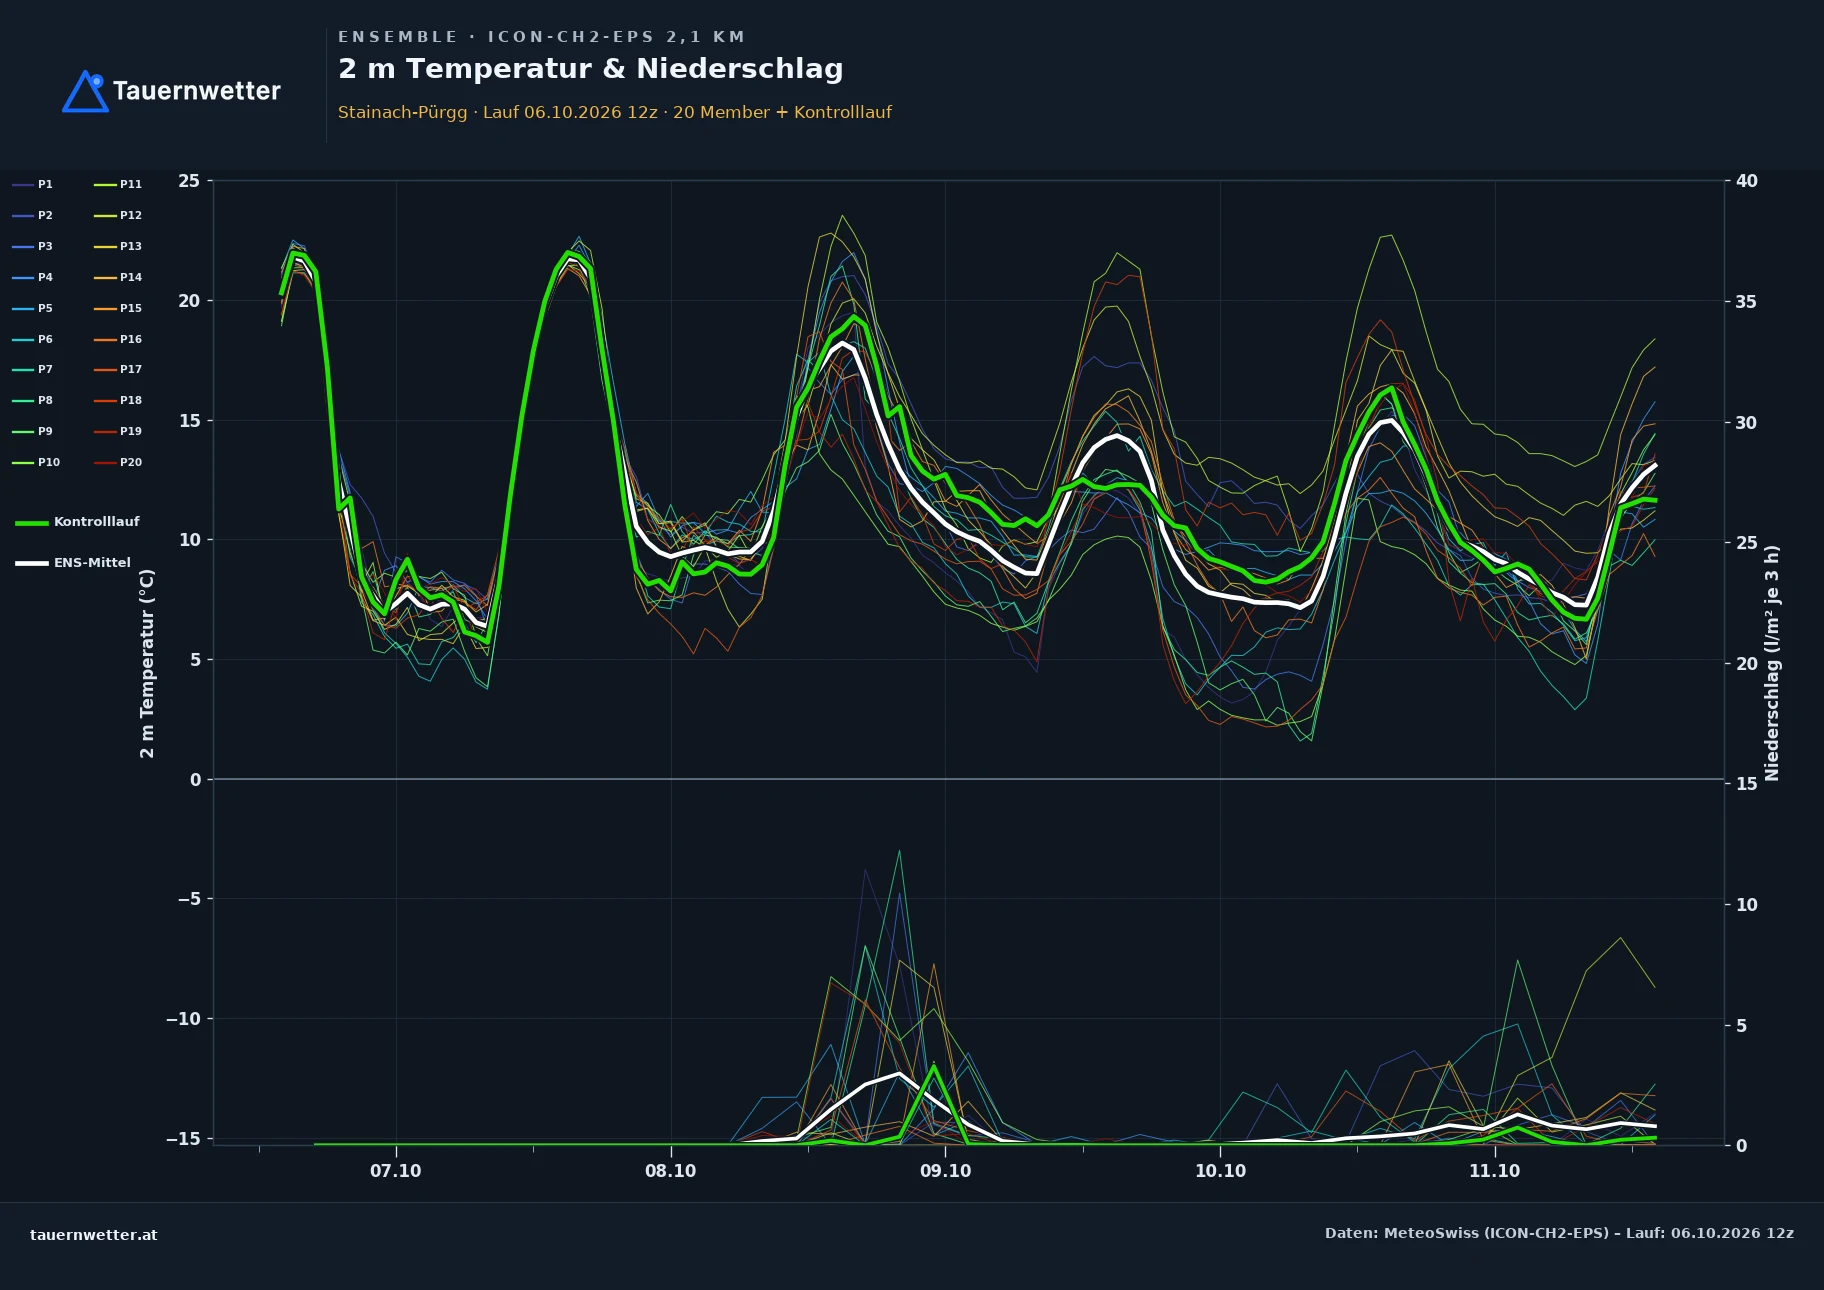The image size is (1824, 1290).
Task: Select the P19 legend entry
Action: point(118,431)
